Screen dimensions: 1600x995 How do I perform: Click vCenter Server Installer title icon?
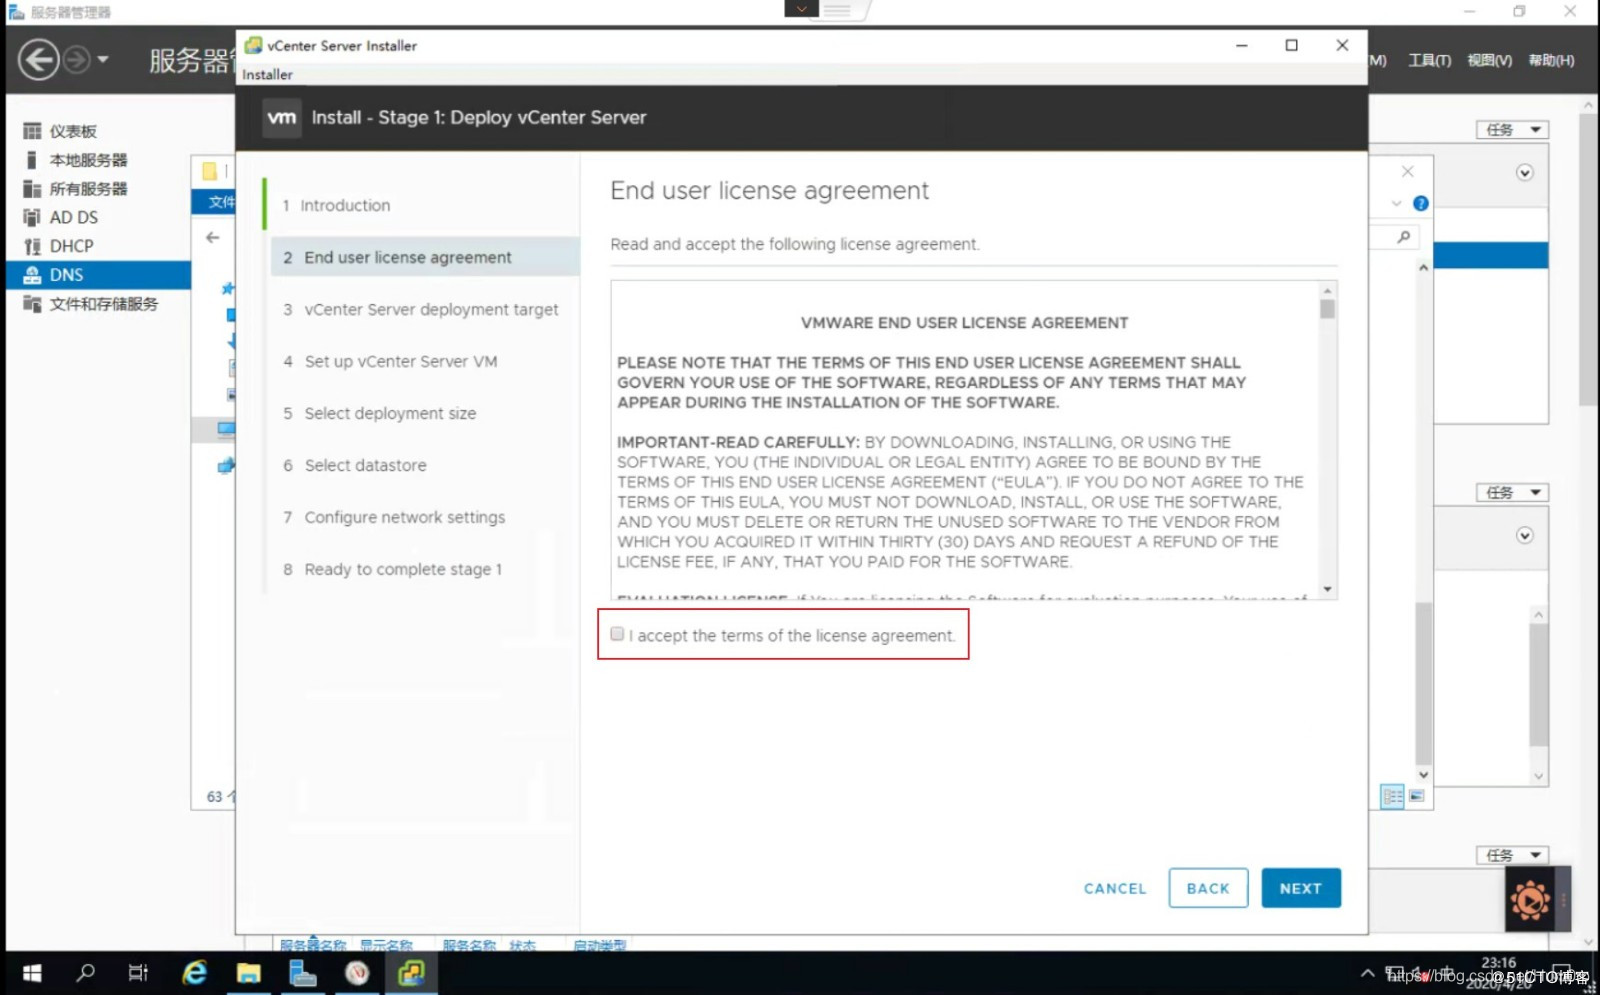[254, 45]
